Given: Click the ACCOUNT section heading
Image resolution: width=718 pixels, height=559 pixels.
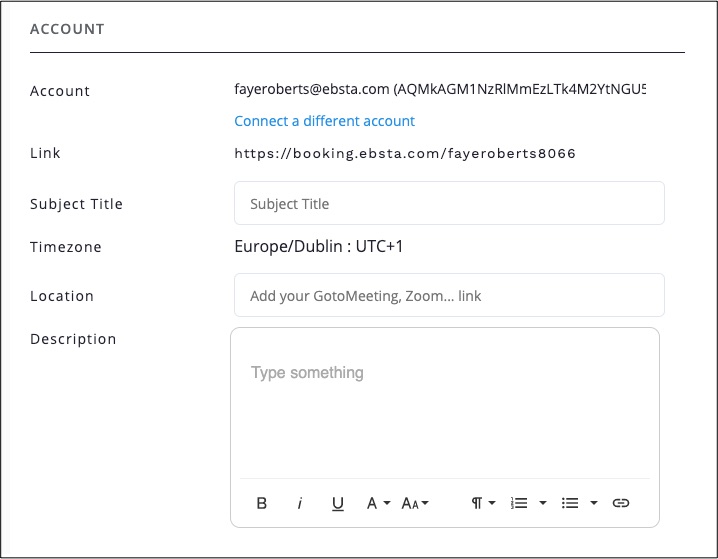Looking at the screenshot, I should 67,29.
